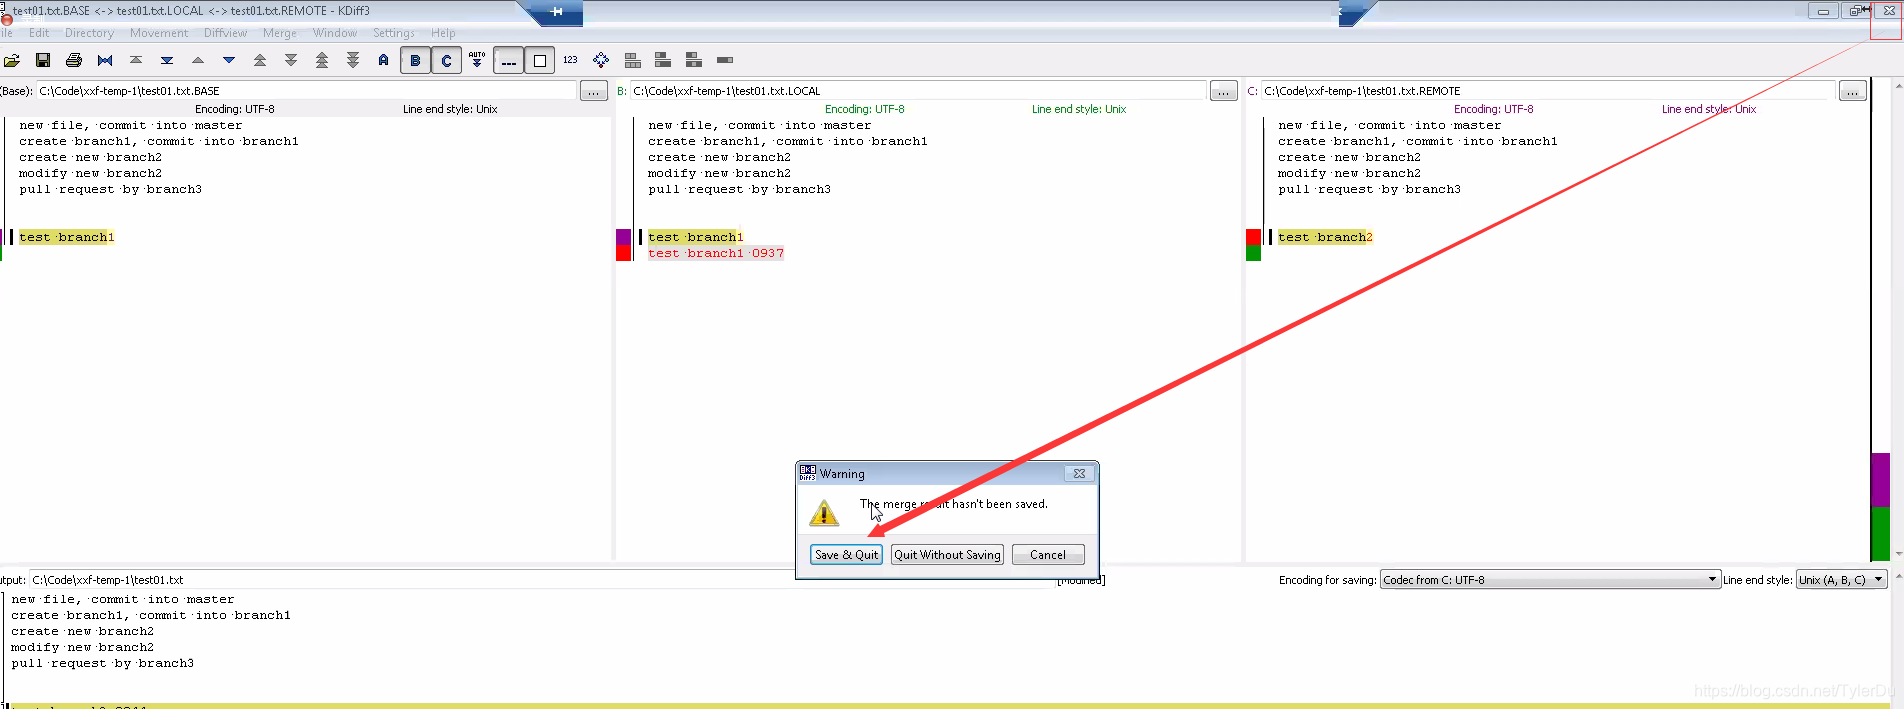Click the second-to-last toolbar layout icon
Screen dimensions: 1904x709
(694, 60)
